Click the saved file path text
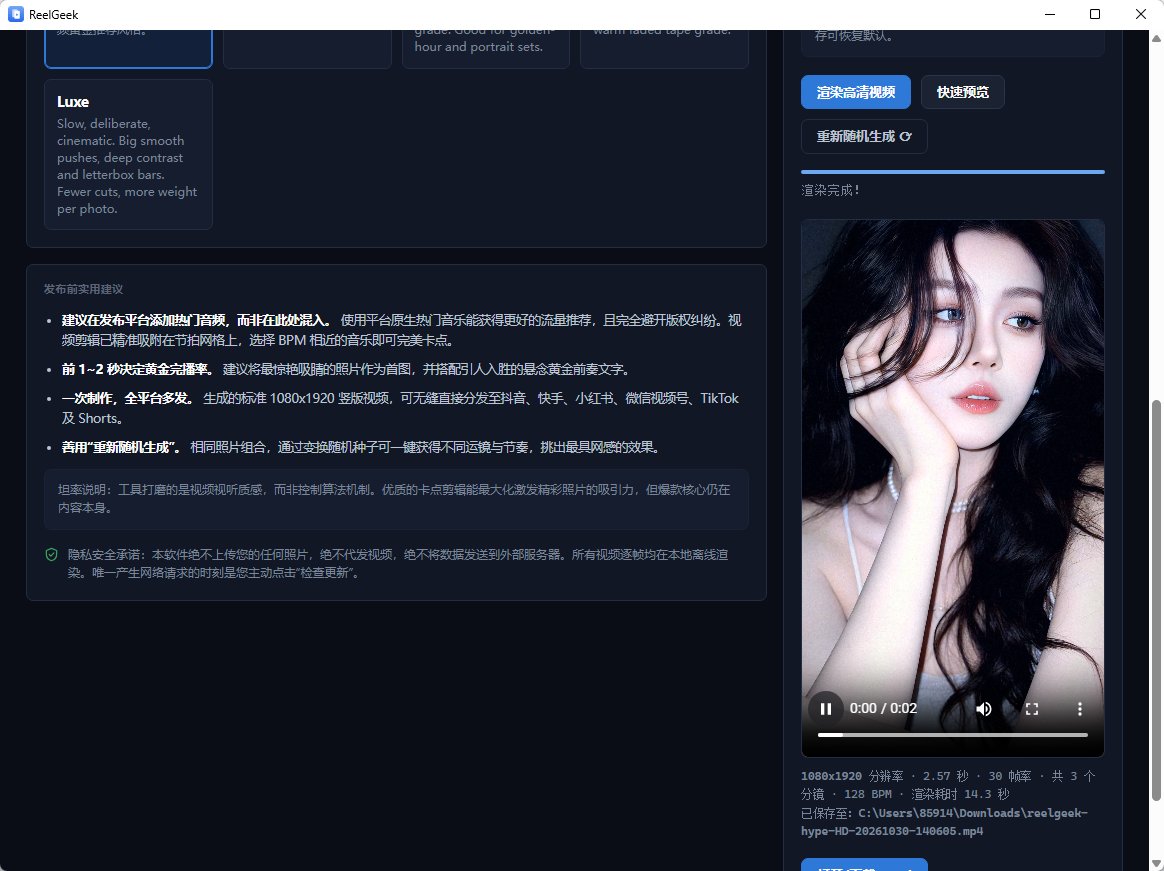The image size is (1164, 871). coord(944,822)
